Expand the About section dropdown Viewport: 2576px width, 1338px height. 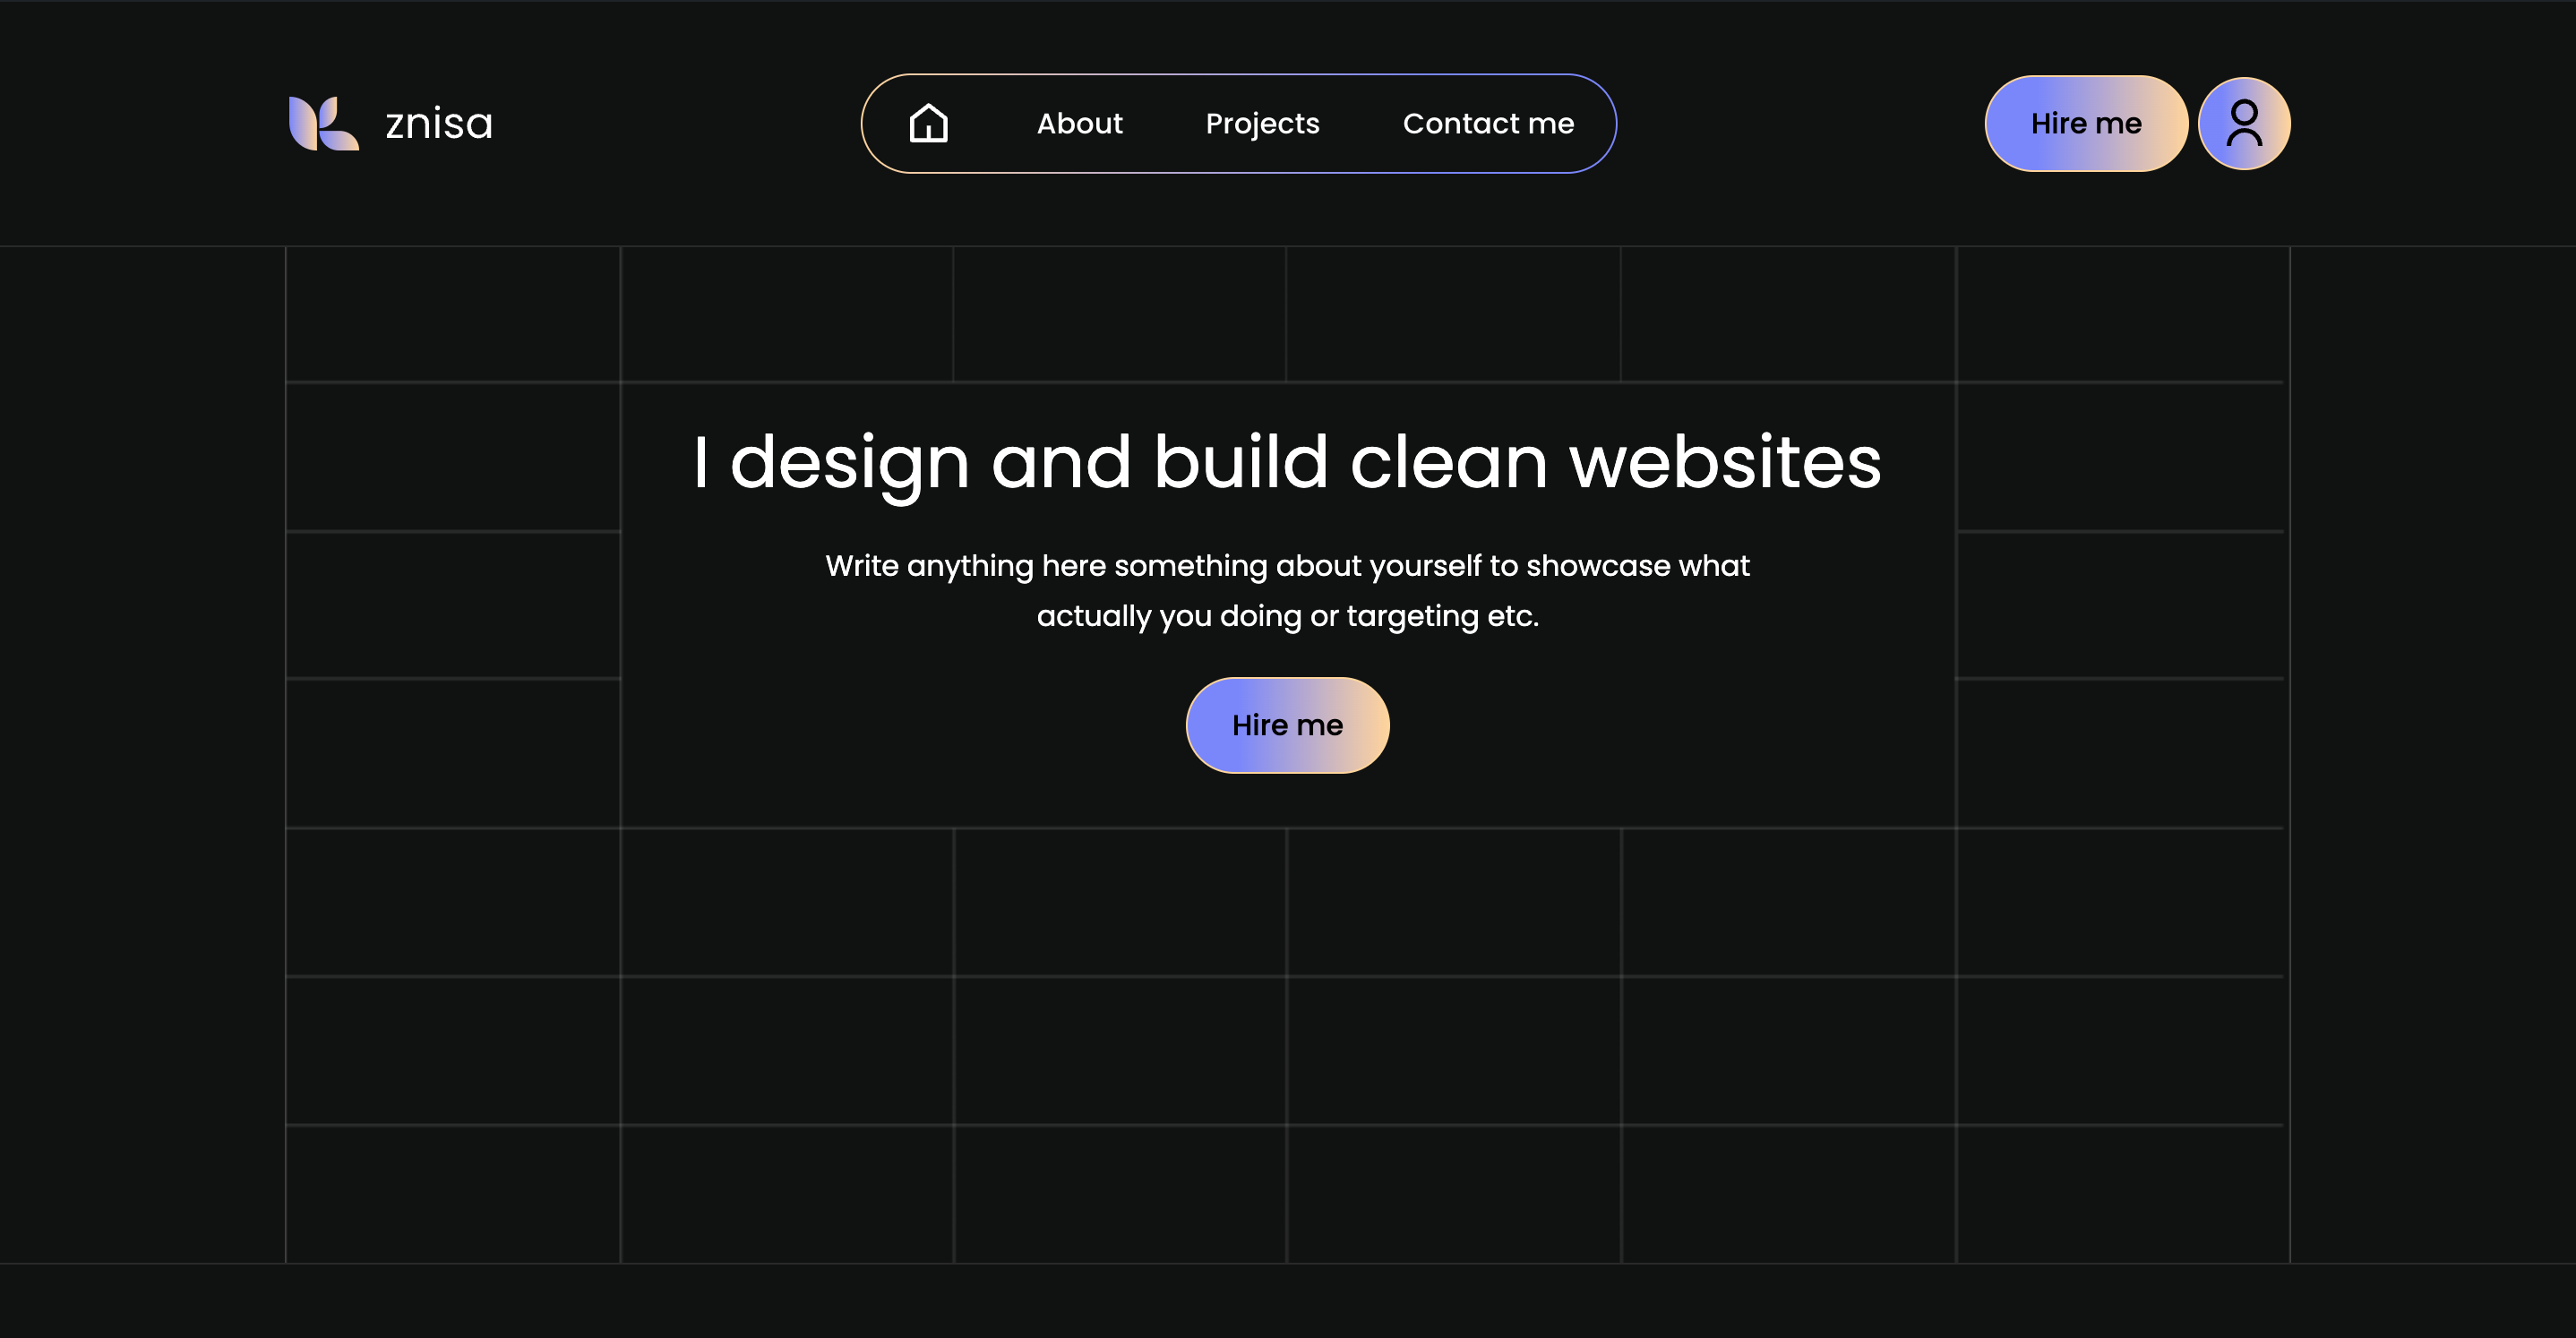point(1080,123)
